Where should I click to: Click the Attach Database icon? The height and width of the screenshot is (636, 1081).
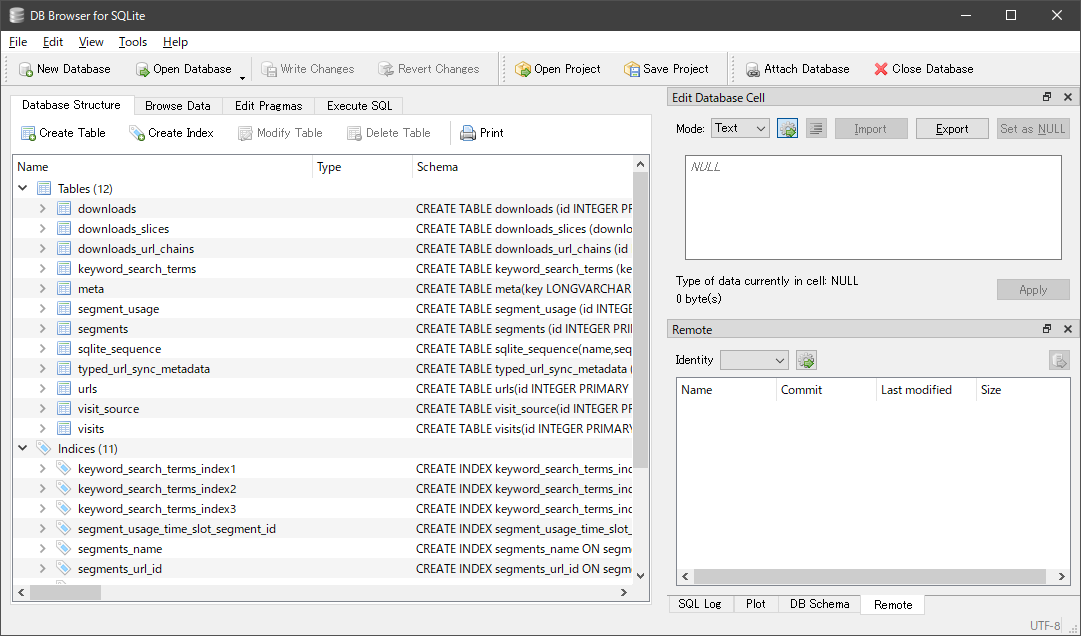click(752, 68)
